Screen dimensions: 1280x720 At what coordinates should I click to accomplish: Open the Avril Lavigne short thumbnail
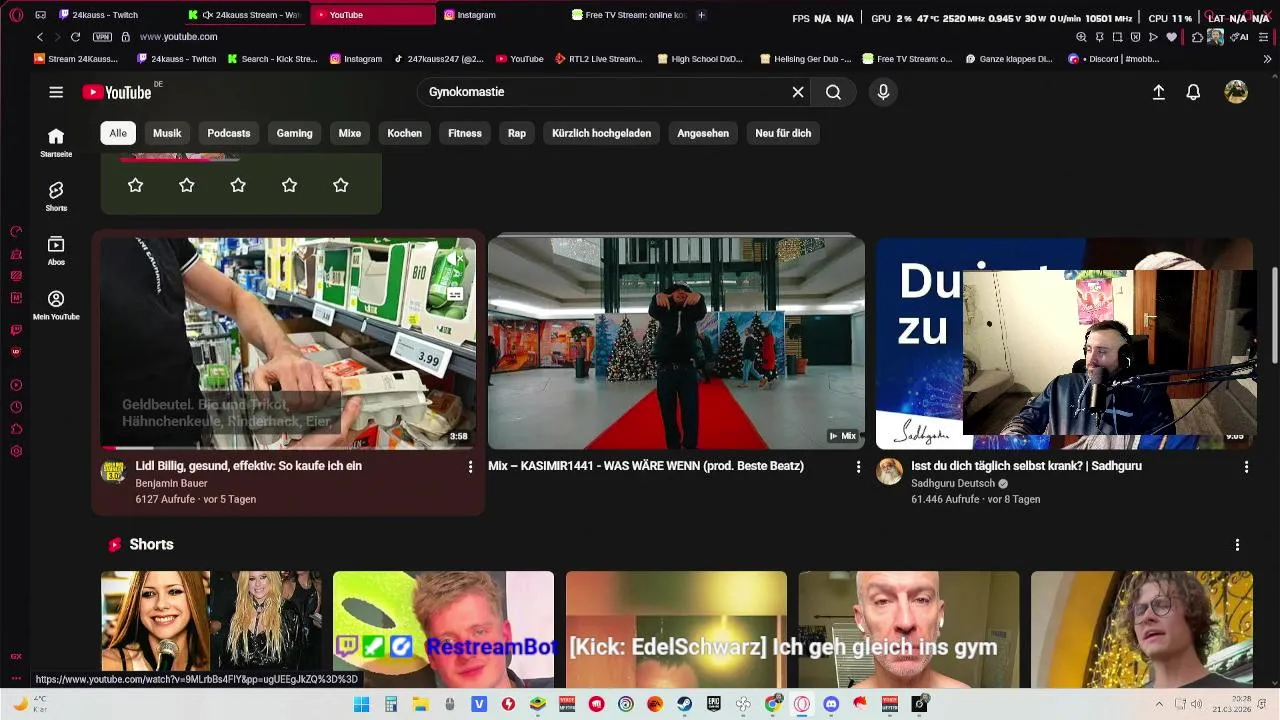(211, 629)
